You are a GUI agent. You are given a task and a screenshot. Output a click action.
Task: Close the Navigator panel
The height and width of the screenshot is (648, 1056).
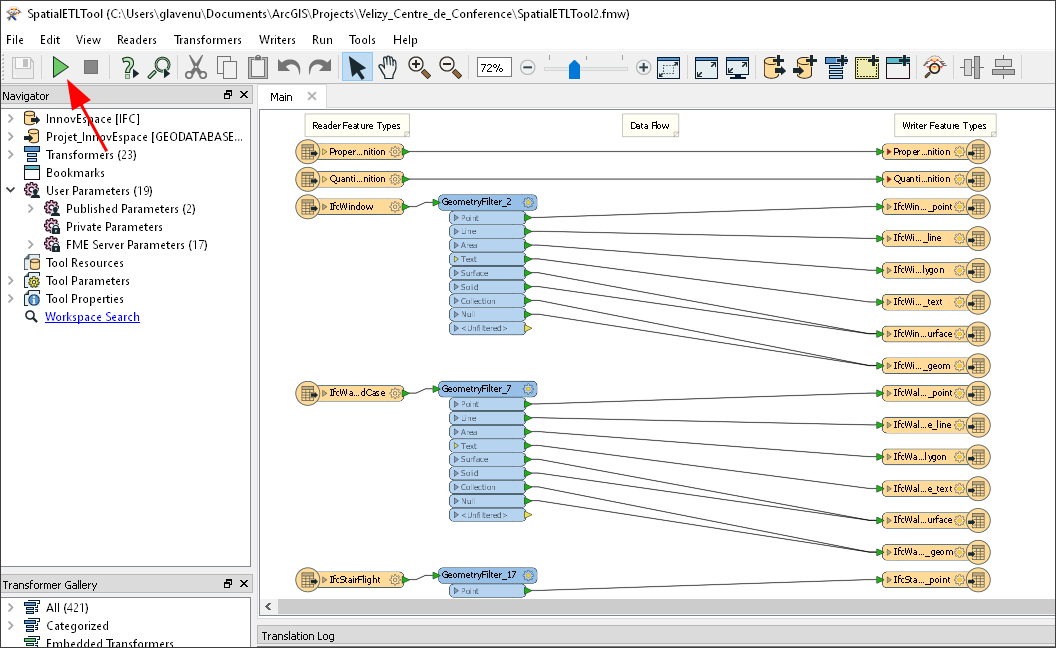[x=244, y=95]
